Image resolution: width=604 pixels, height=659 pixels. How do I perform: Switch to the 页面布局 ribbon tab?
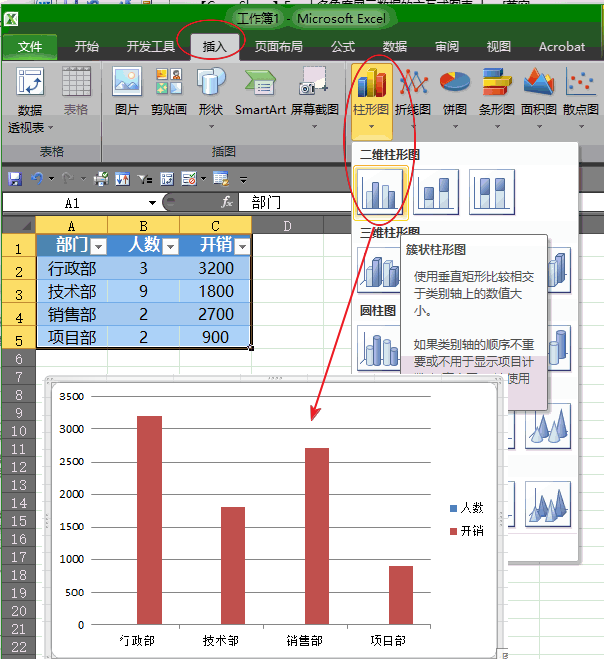[x=278, y=46]
